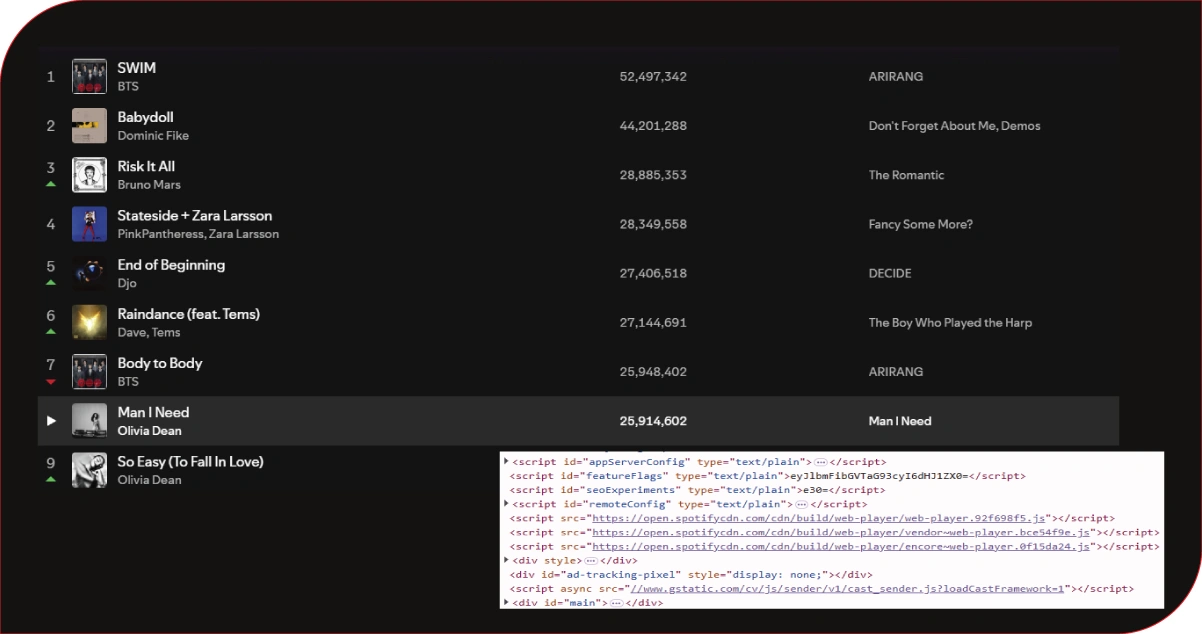This screenshot has width=1202, height=634.
Task: Click the song title "Risk It All"
Action: pos(146,166)
